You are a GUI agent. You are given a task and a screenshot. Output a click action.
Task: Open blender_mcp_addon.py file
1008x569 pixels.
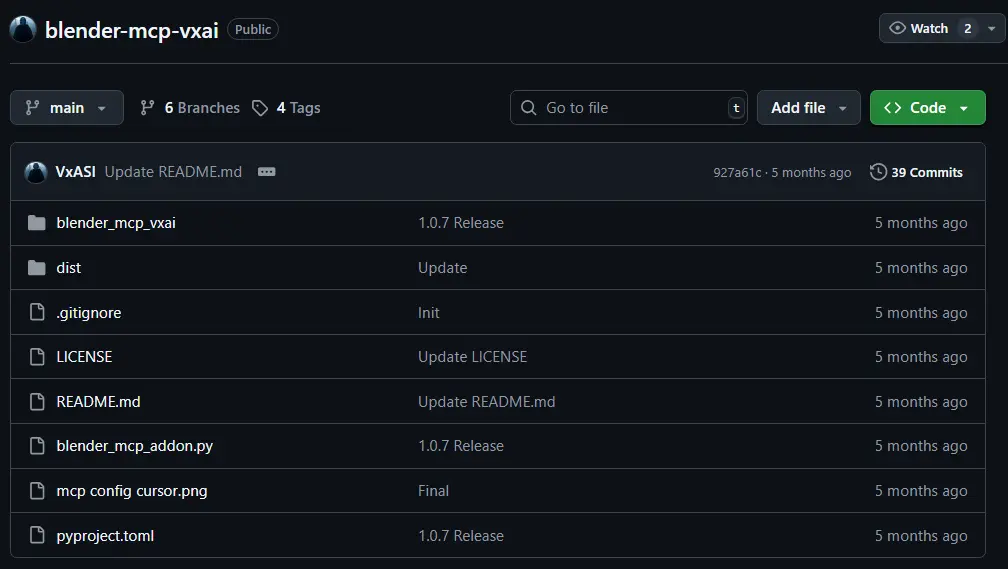134,446
